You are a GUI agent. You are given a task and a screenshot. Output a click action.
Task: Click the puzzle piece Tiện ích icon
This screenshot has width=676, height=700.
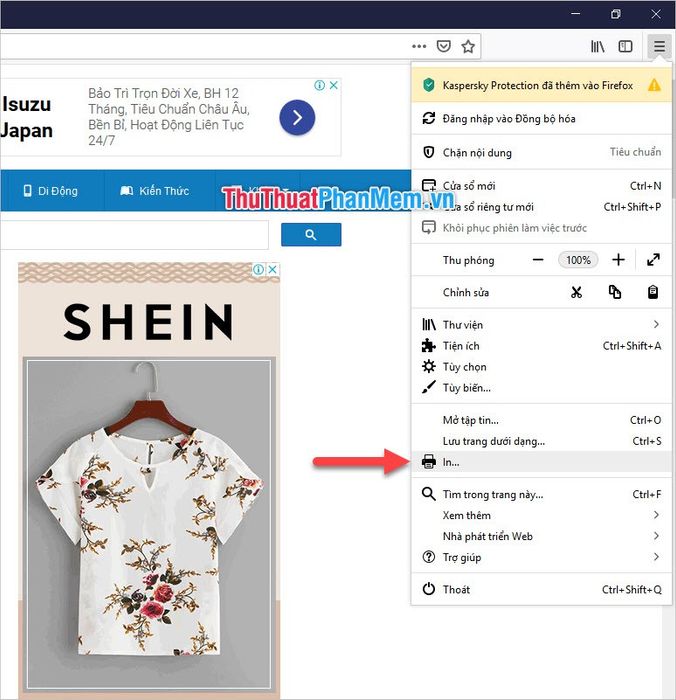point(429,346)
